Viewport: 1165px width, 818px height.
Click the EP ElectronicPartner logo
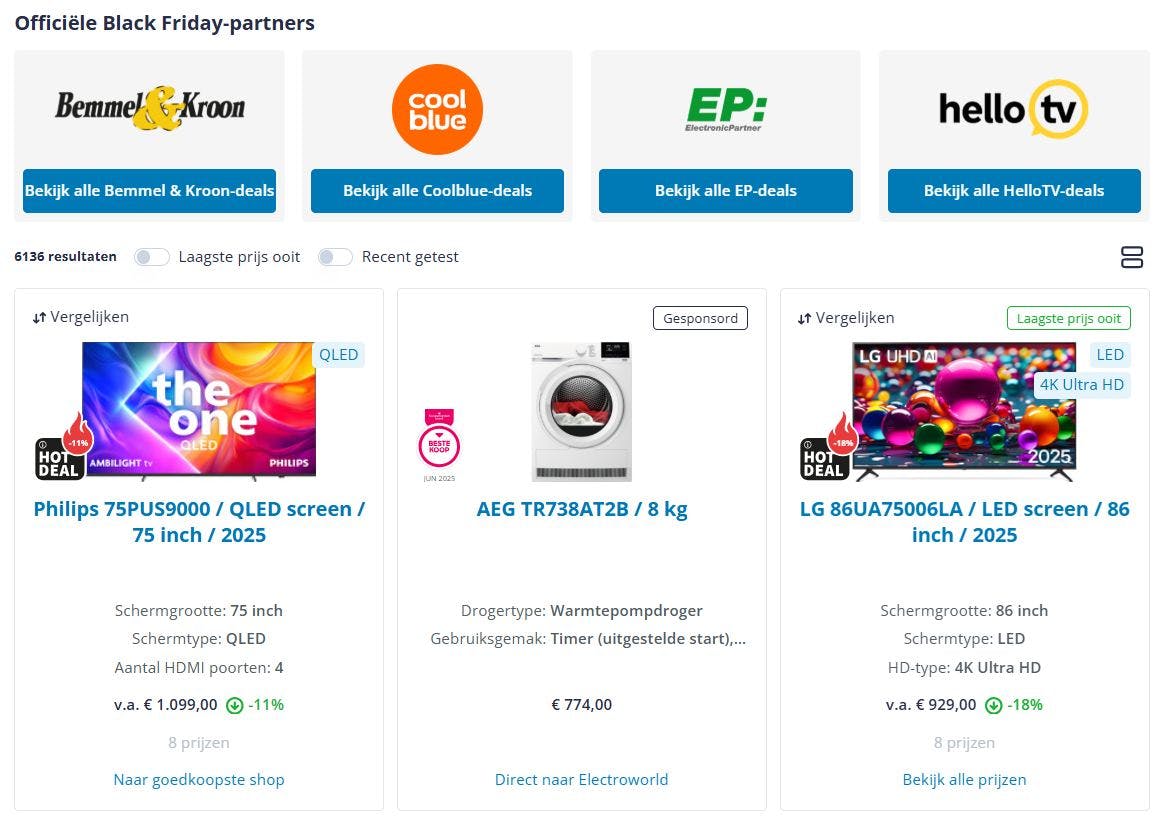coord(725,109)
